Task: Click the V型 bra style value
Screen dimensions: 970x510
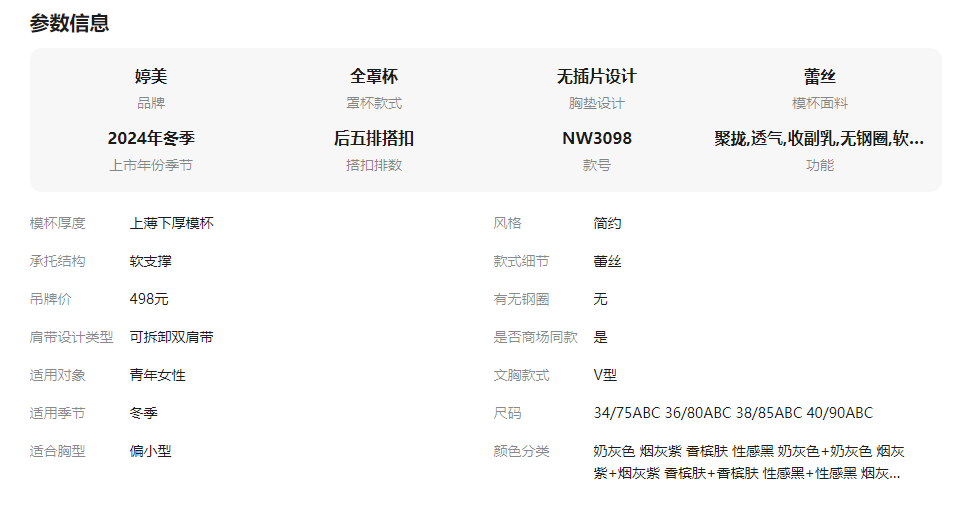Action: 606,375
